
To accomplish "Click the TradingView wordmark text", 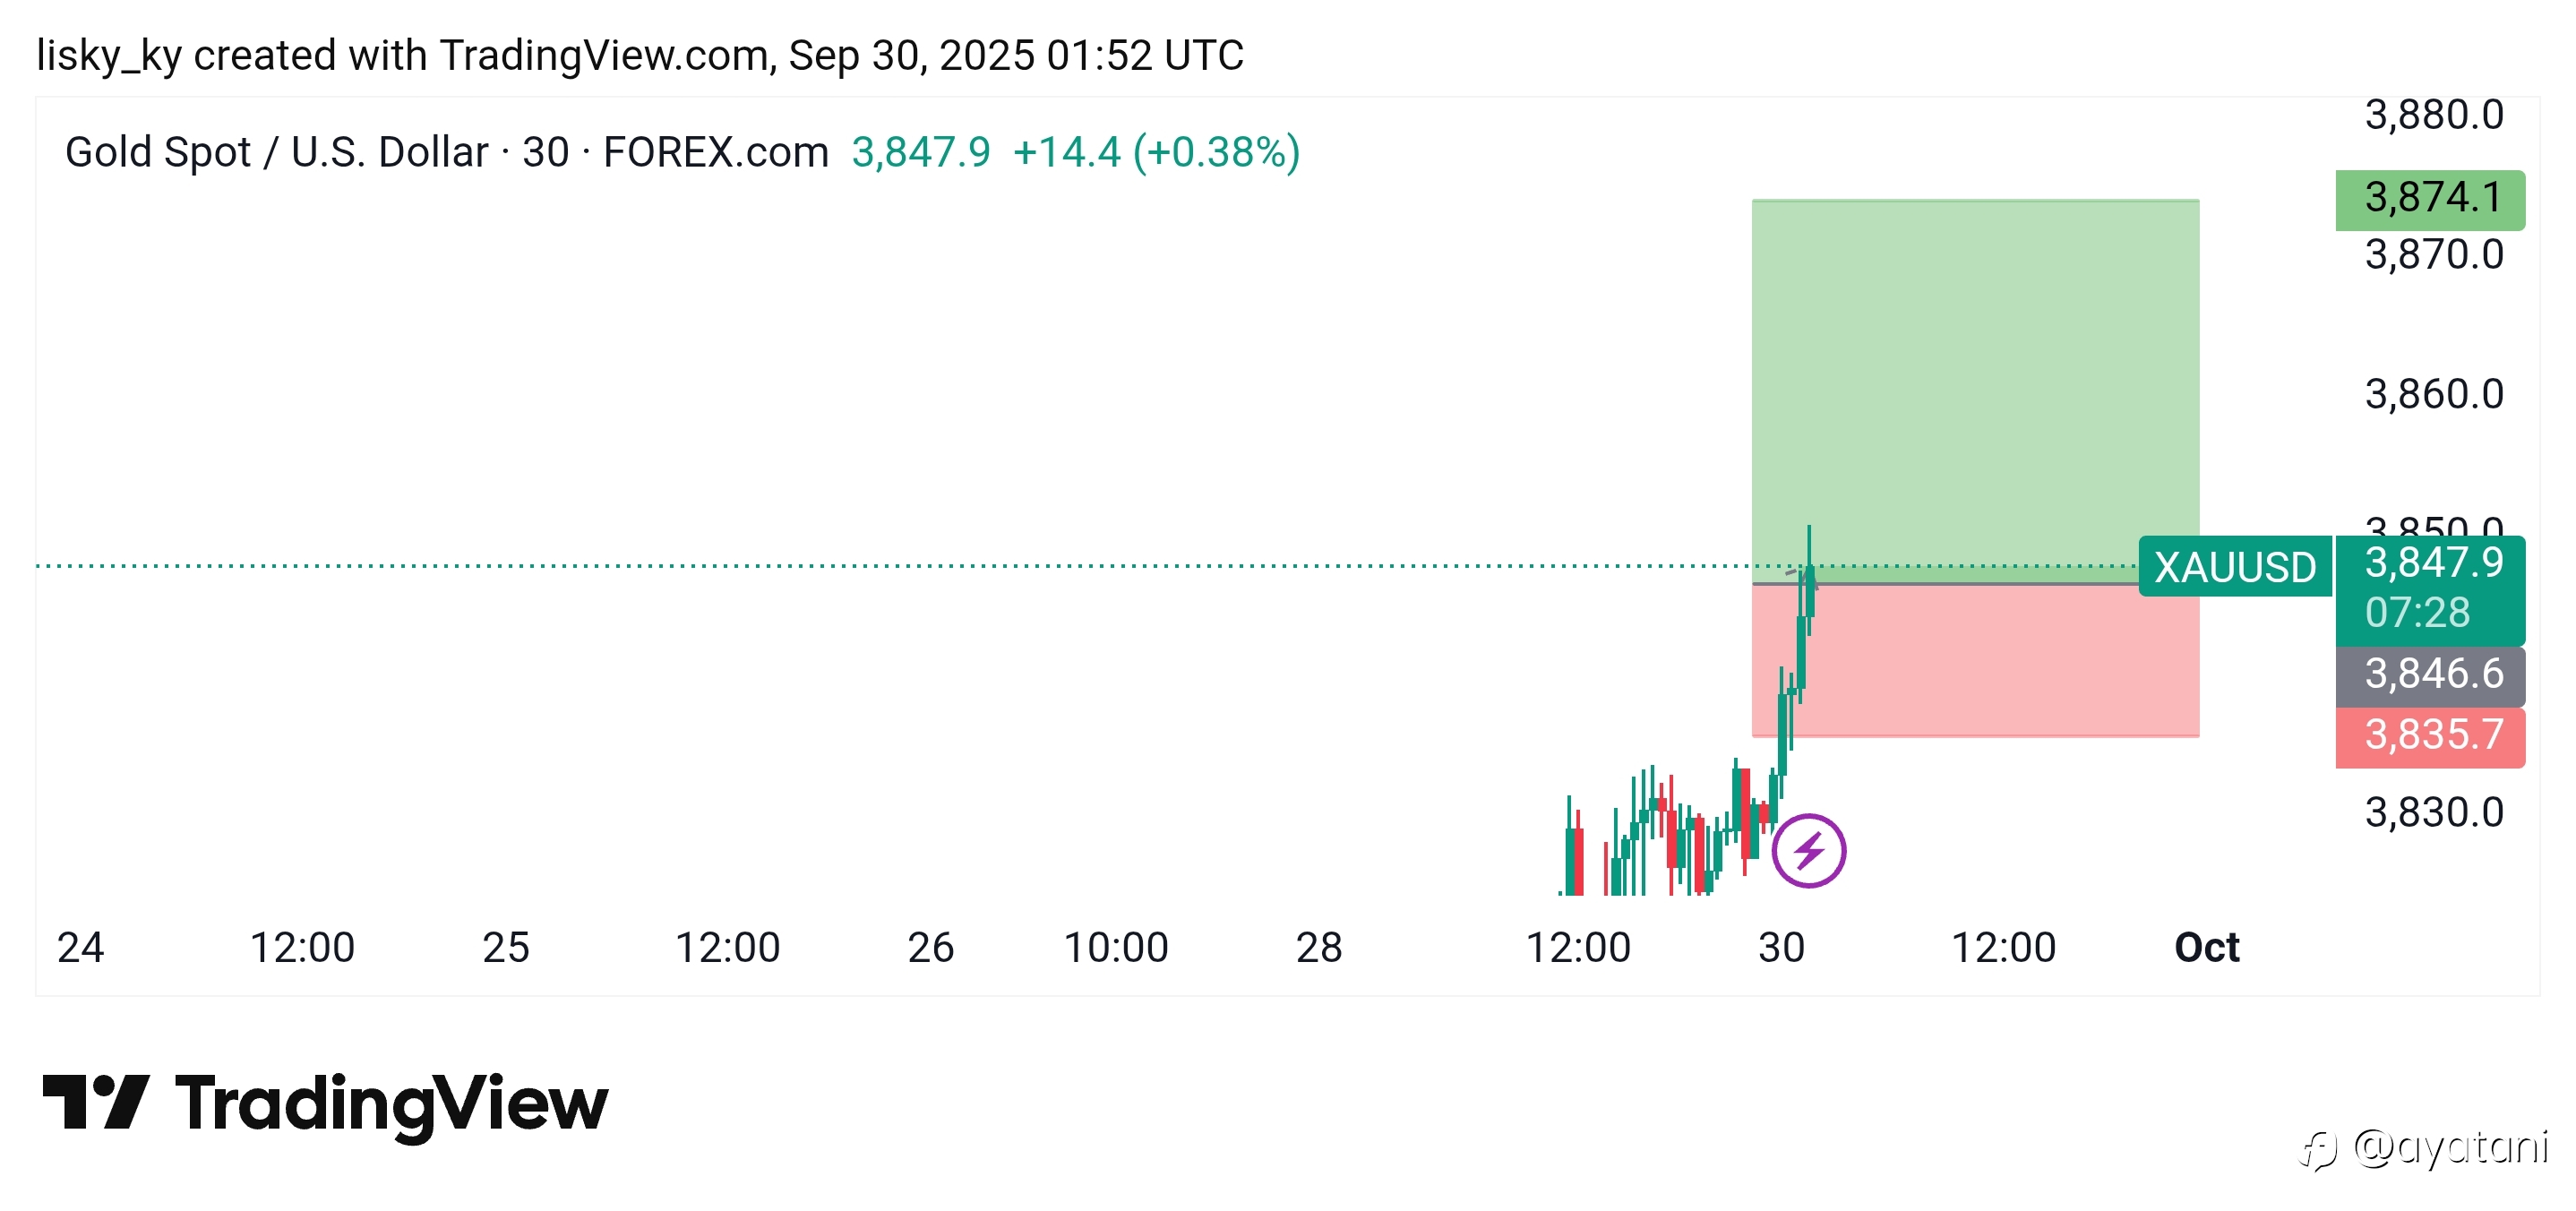I will coord(391,1104).
